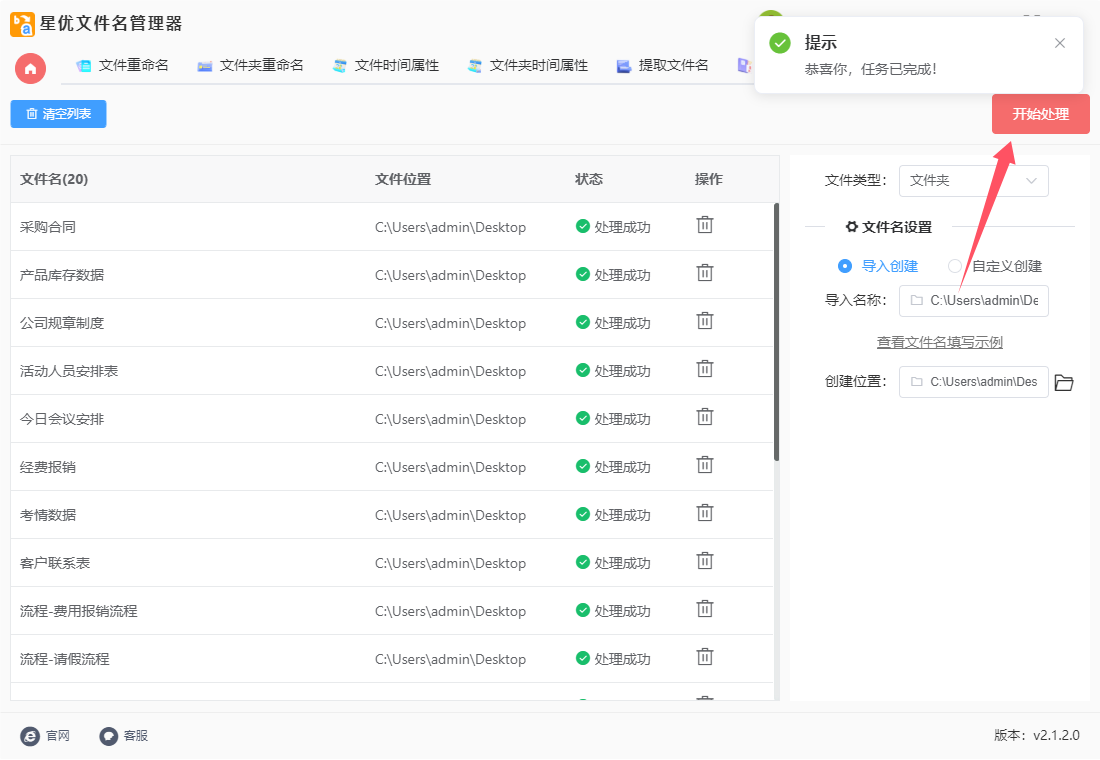Screen dimensions: 1100x760
Task: Click trash icon for 今日会议安排
Action: [704, 418]
